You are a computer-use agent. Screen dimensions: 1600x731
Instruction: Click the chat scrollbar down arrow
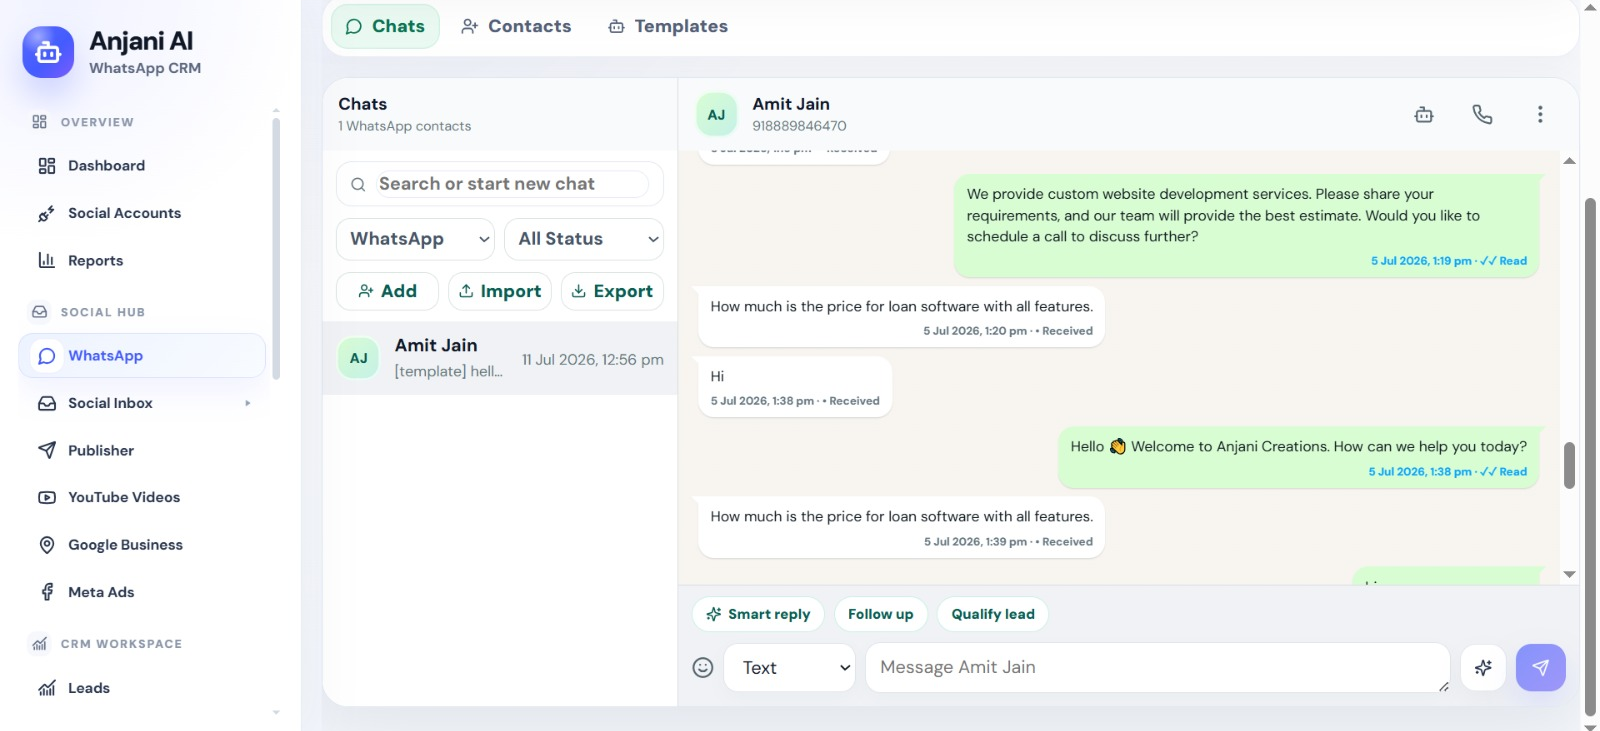(1569, 574)
